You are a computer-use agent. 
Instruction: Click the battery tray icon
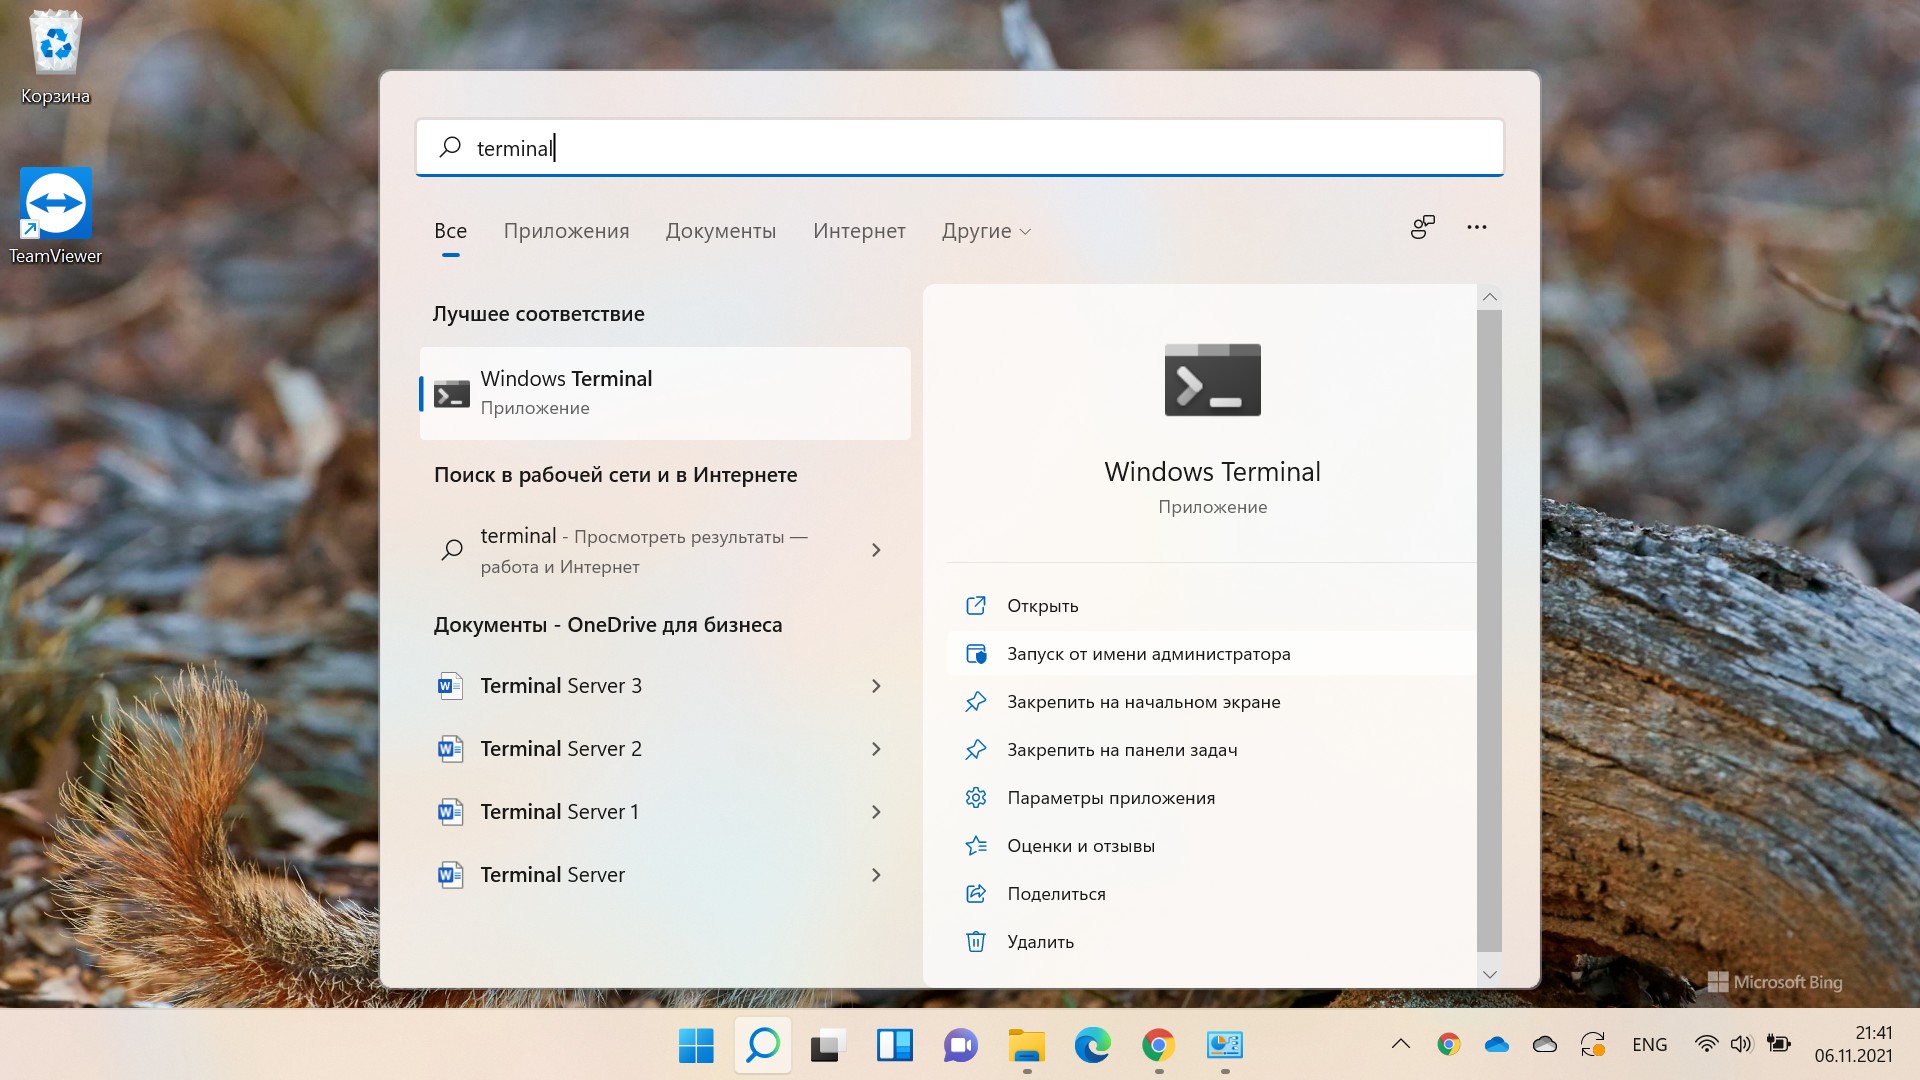click(1779, 1044)
